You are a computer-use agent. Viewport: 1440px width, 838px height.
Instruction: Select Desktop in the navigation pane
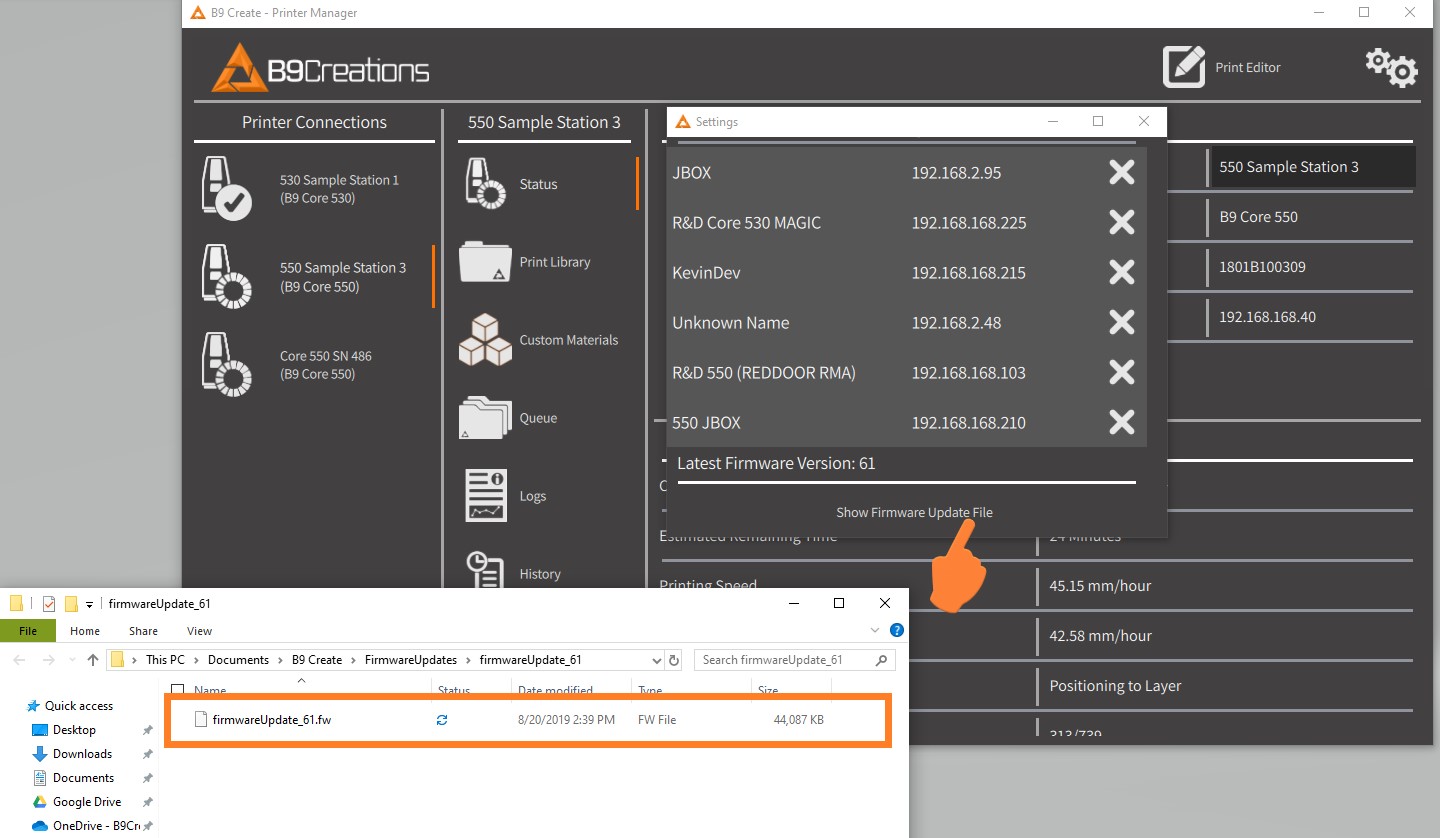tap(74, 730)
